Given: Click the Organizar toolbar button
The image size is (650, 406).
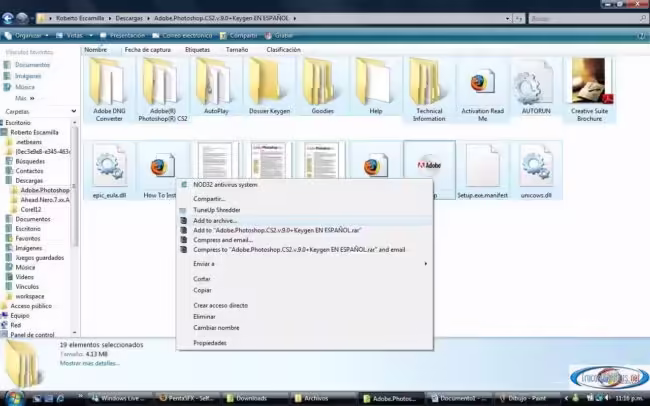Looking at the screenshot, I should tap(27, 36).
